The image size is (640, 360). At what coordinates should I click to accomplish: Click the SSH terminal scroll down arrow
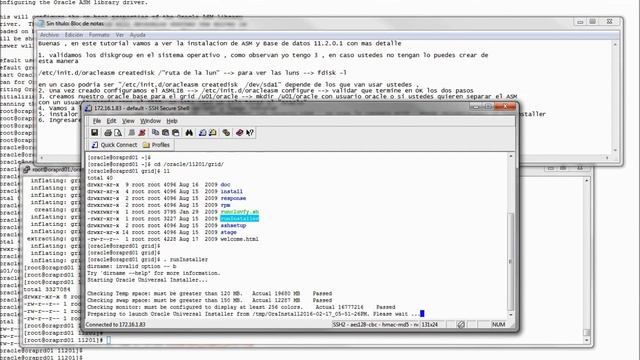[511, 315]
